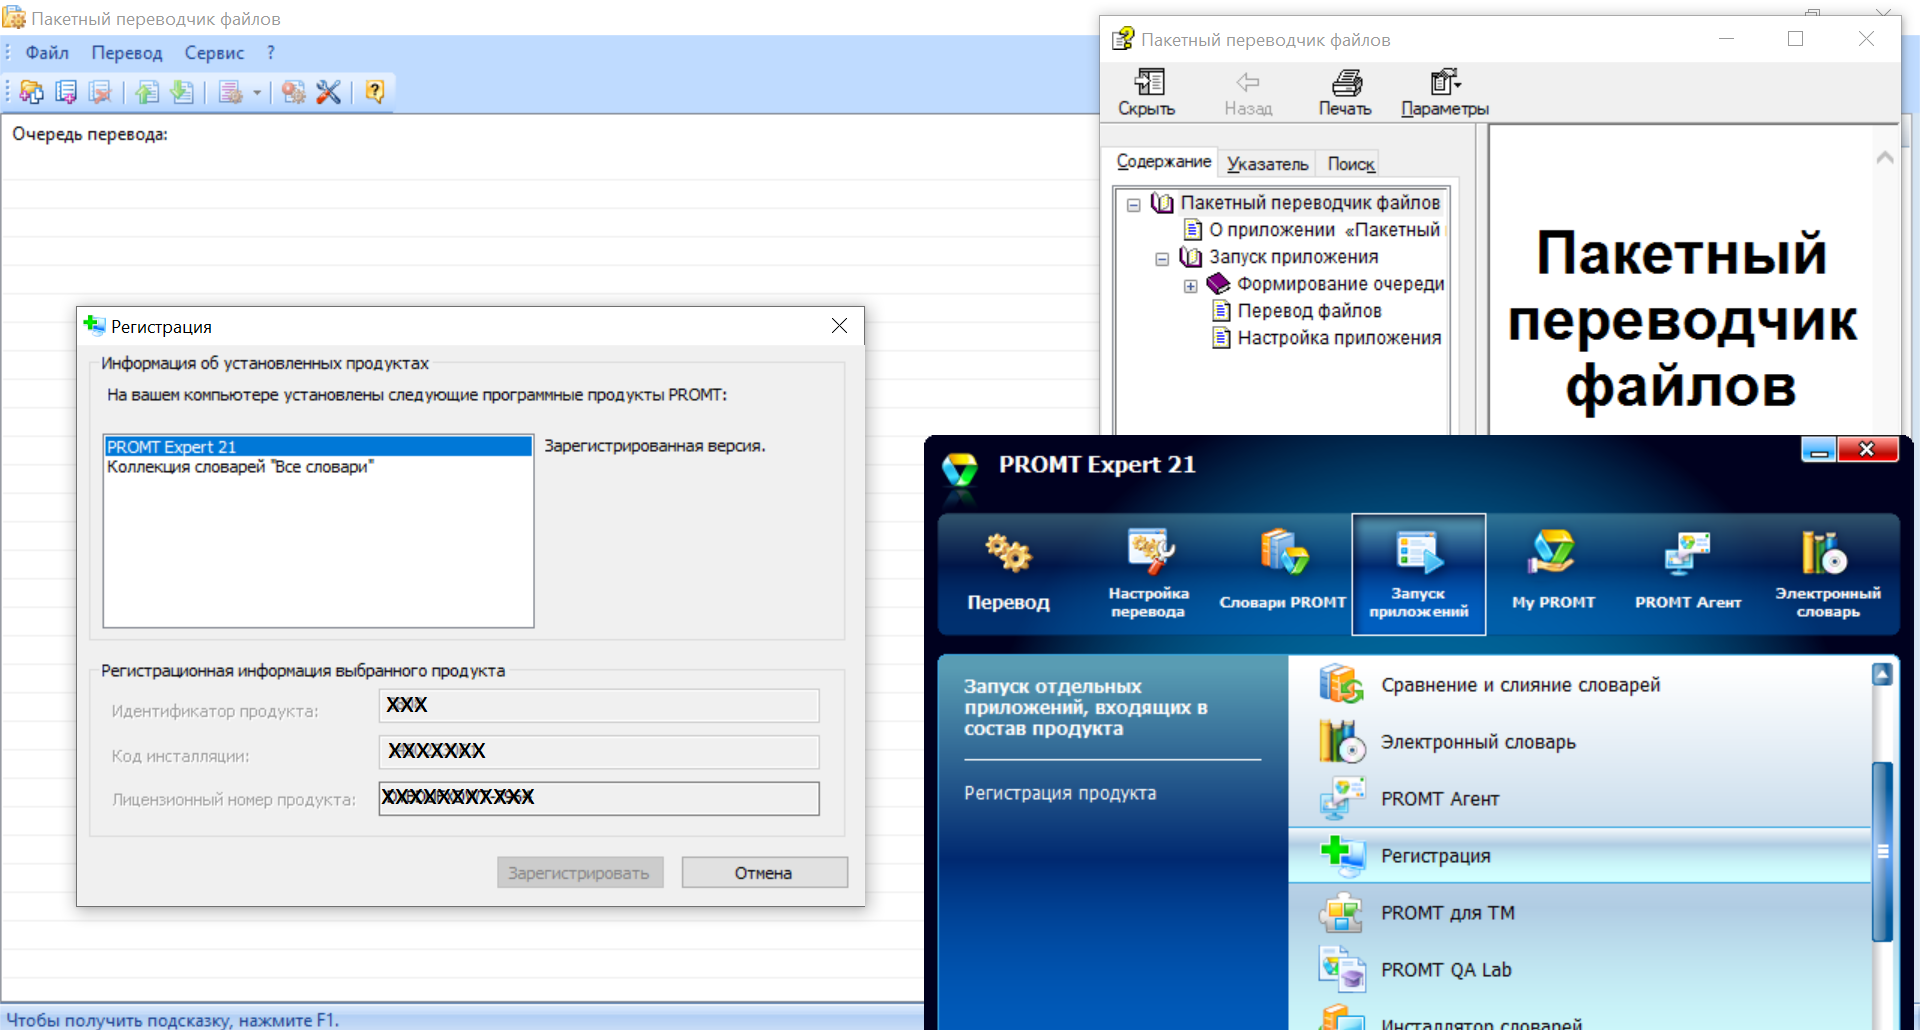The image size is (1920, 1030).
Task: Click Скрыть in the help window toolbar
Action: (x=1147, y=92)
